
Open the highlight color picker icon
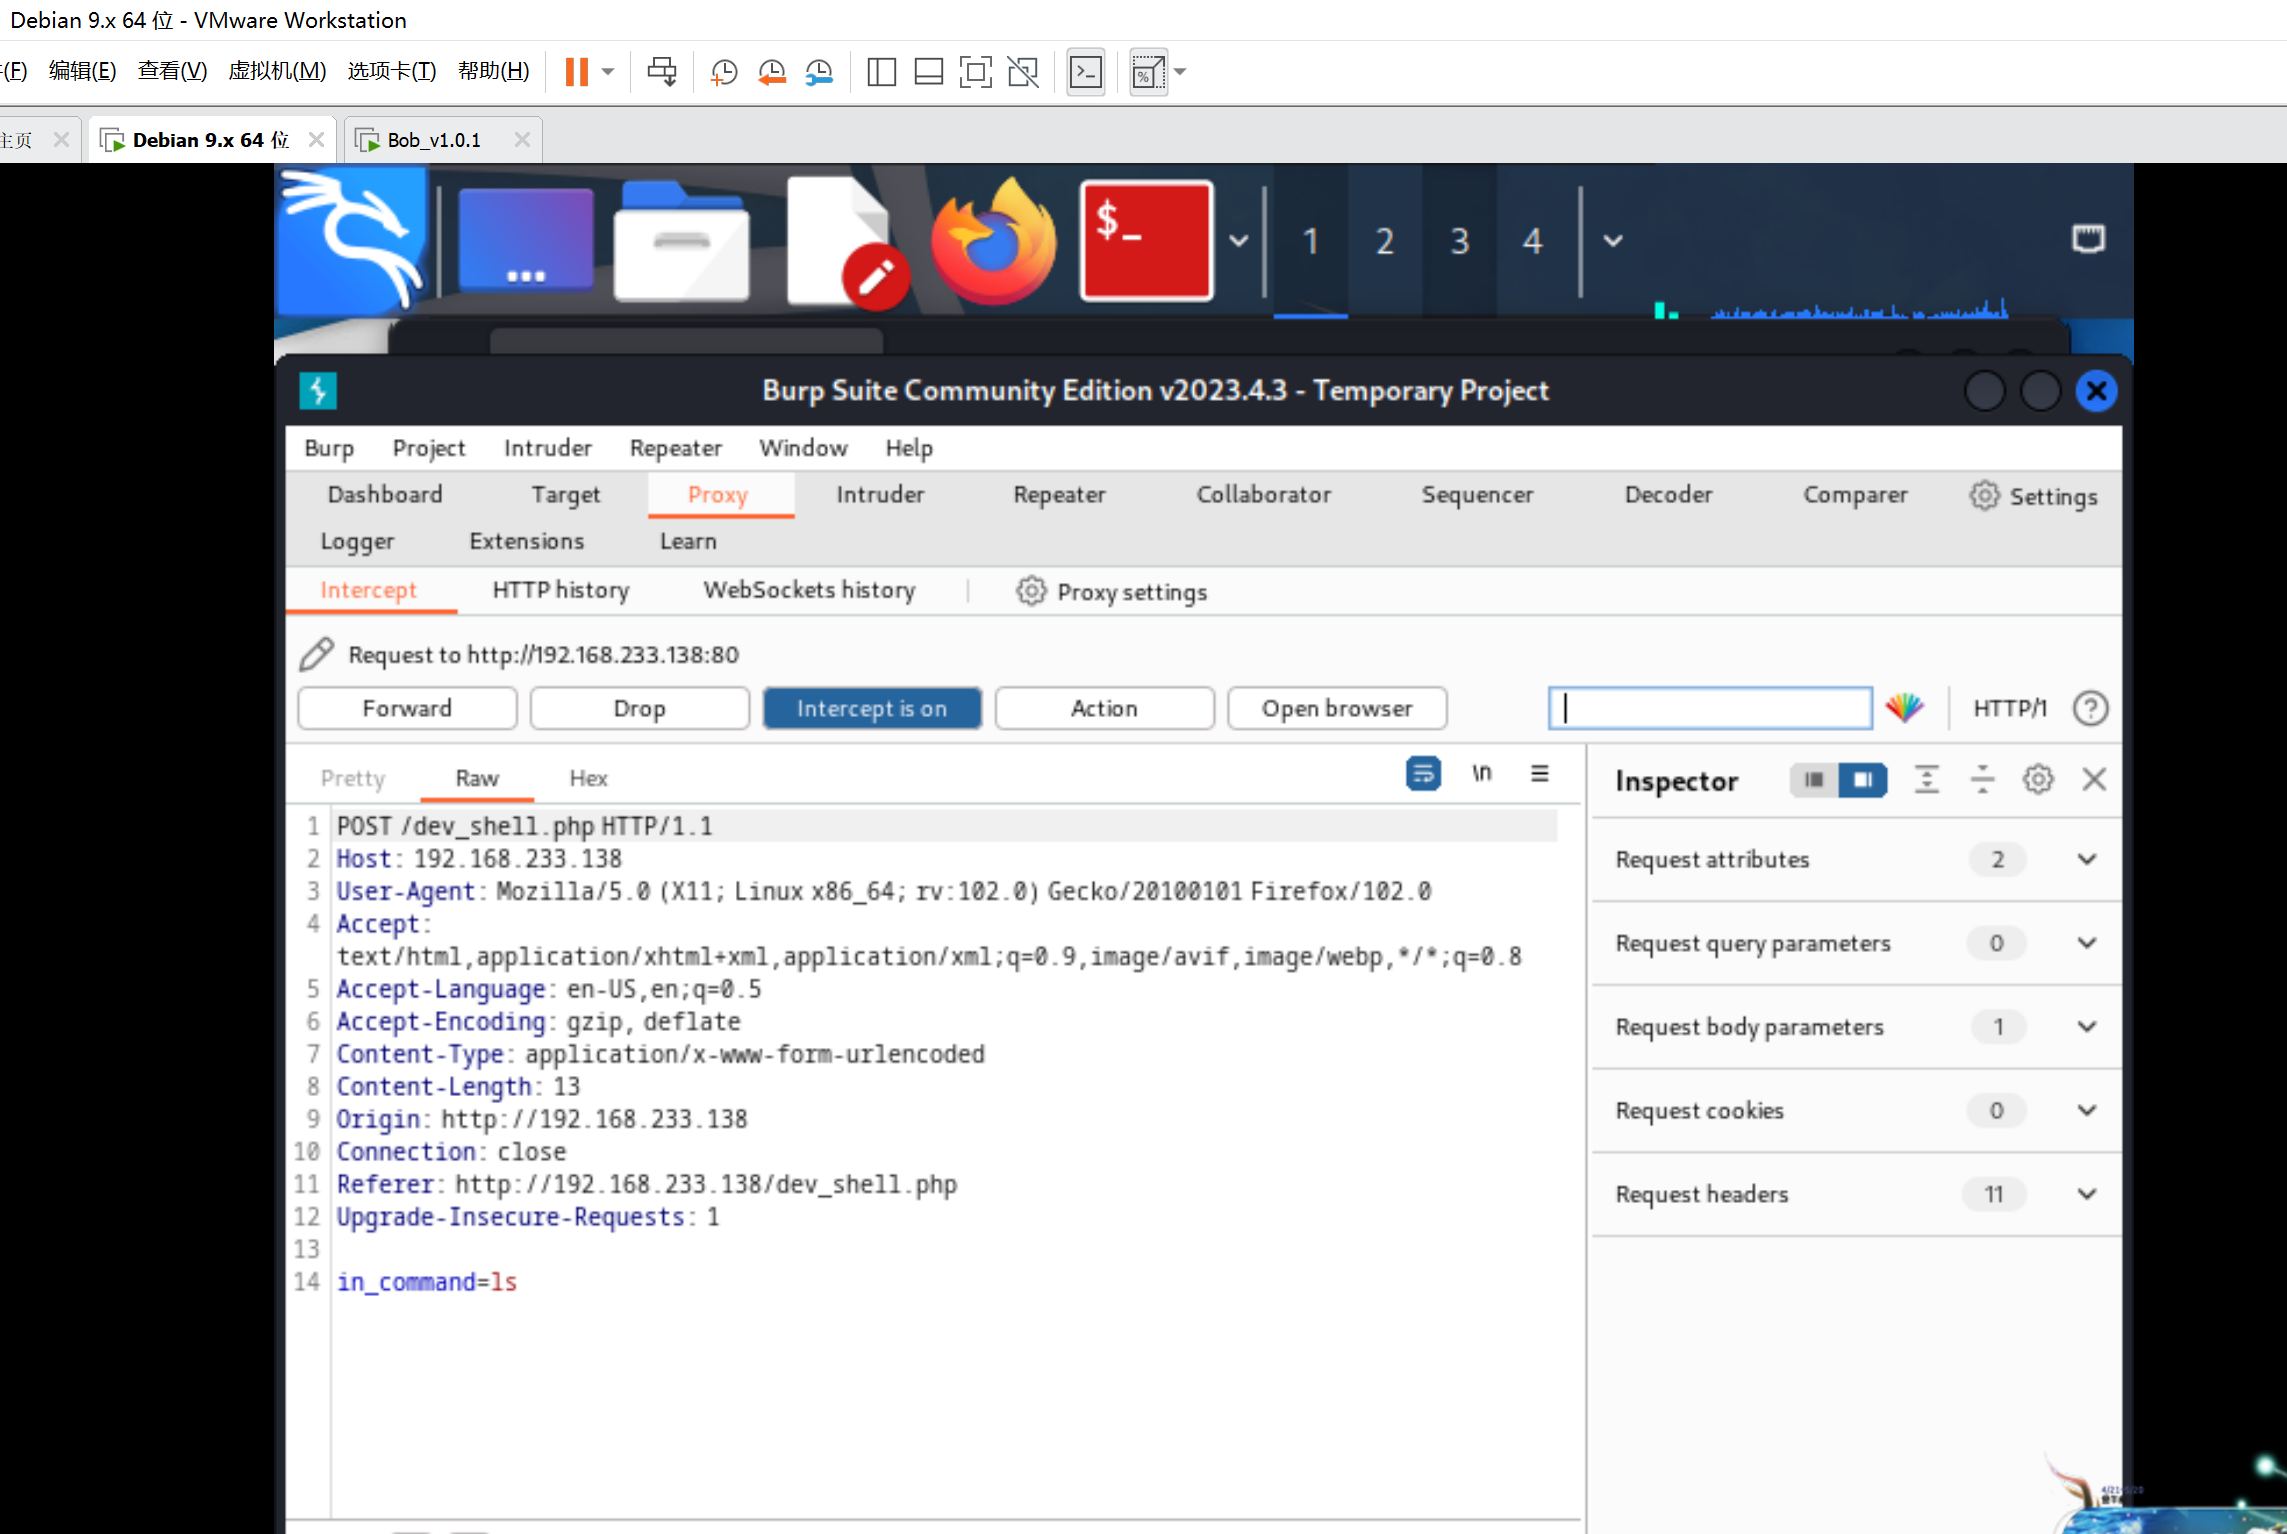[x=1904, y=708]
